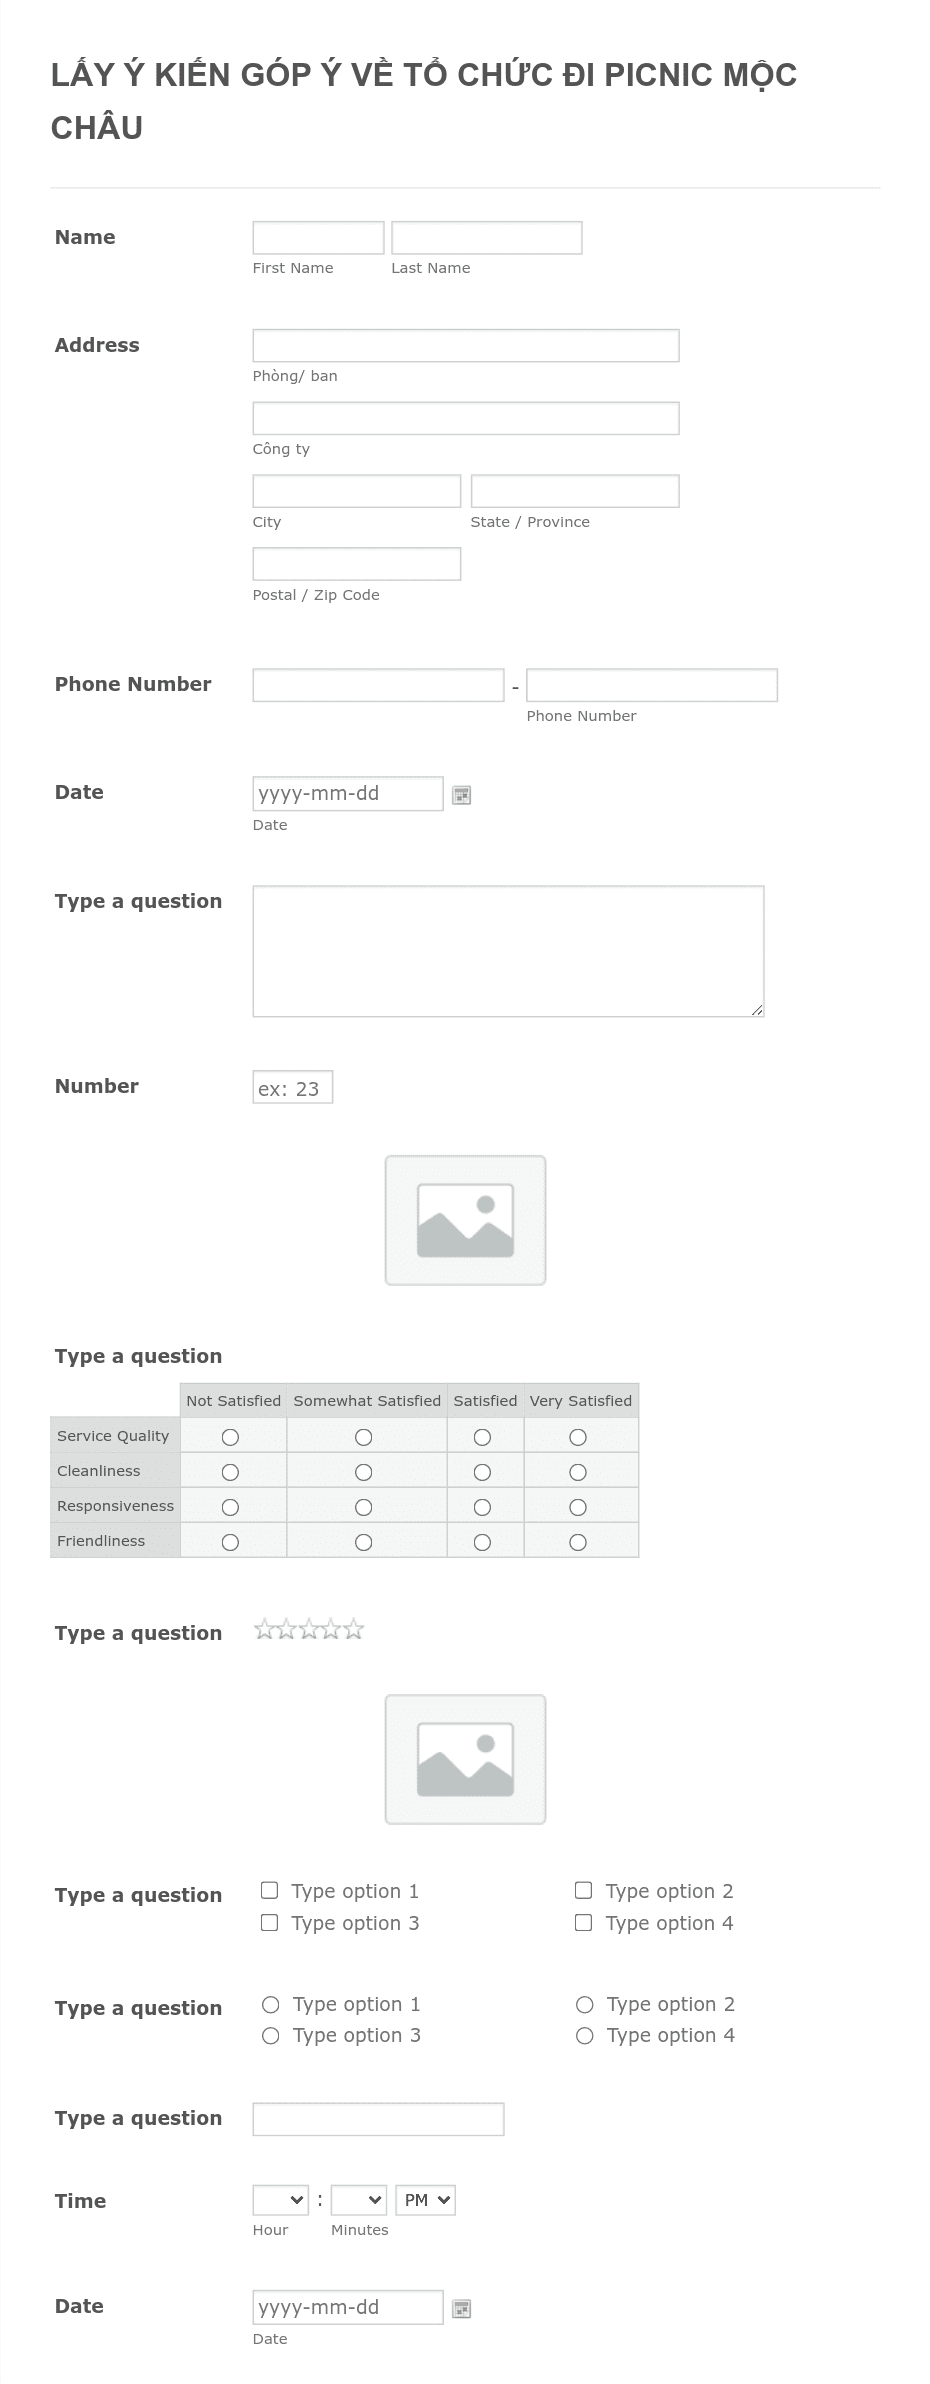Mark Service Quality as Satisfied
The image size is (930, 2384).
[x=483, y=1436]
